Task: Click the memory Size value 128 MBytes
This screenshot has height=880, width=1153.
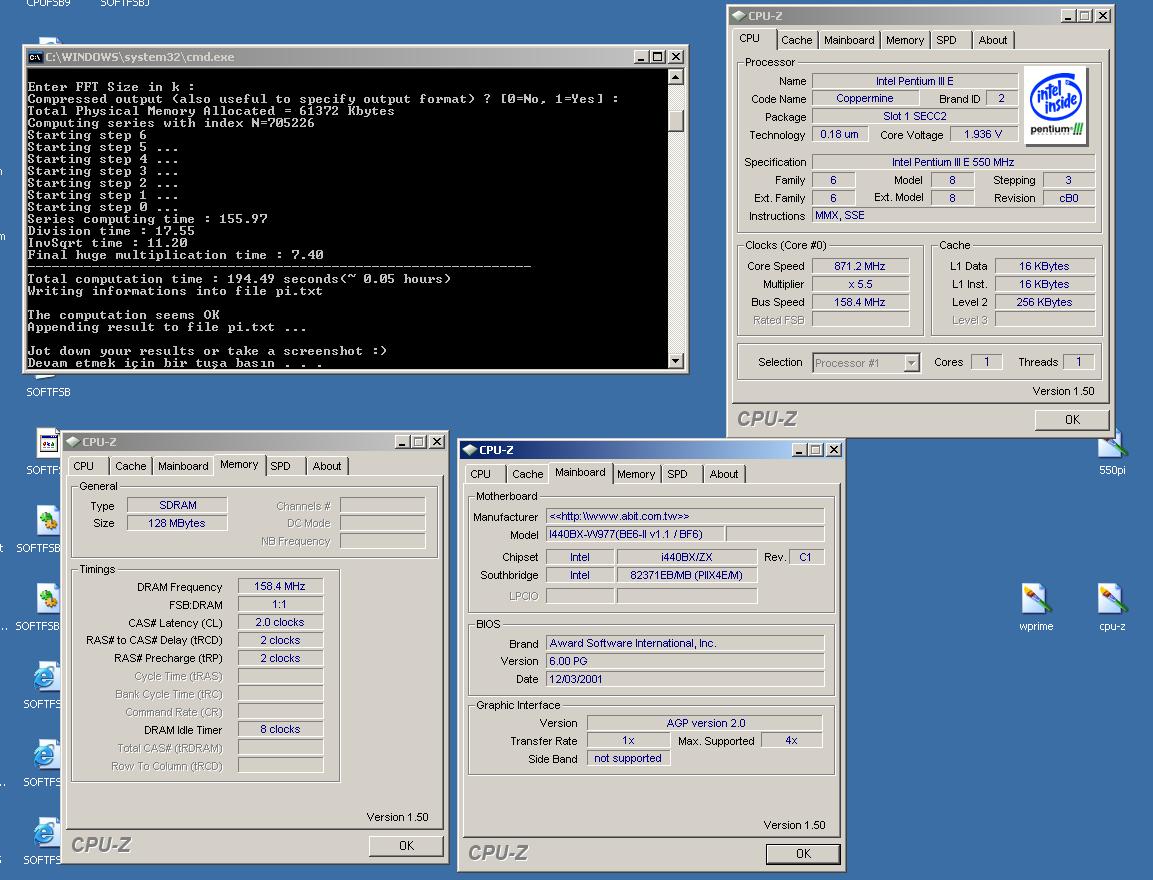Action: tap(177, 523)
